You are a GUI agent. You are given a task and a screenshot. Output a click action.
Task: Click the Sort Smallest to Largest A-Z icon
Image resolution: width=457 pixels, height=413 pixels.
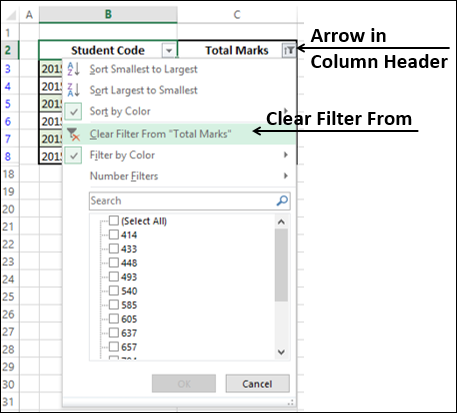(73, 69)
